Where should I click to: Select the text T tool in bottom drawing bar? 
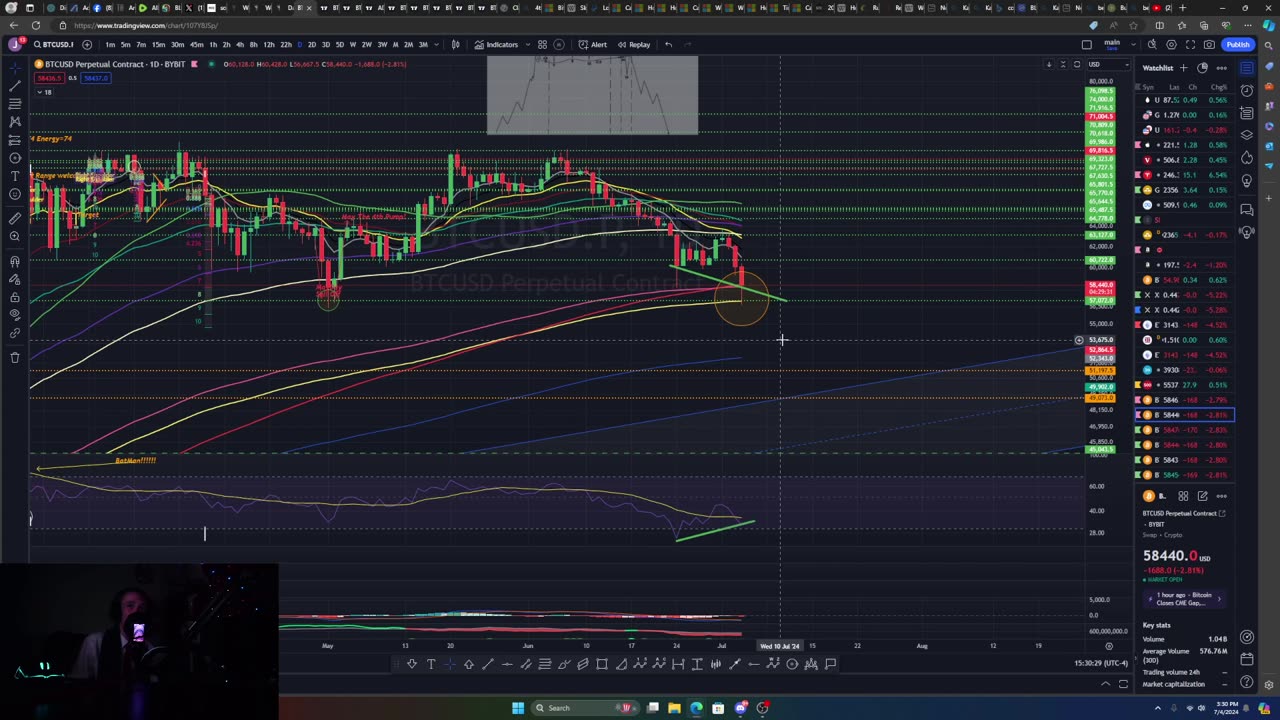431,664
